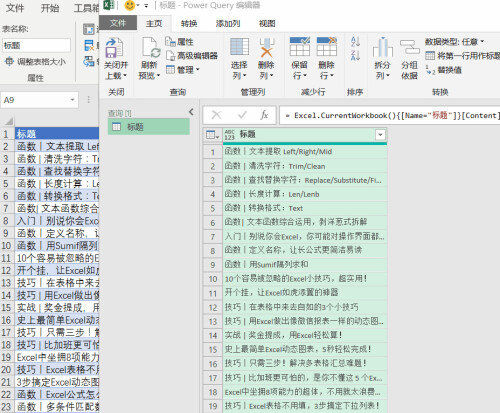500x413 pixels.
Task: Select row 4 cell 长度计算: Len/Lenb
Action: (x=305, y=194)
